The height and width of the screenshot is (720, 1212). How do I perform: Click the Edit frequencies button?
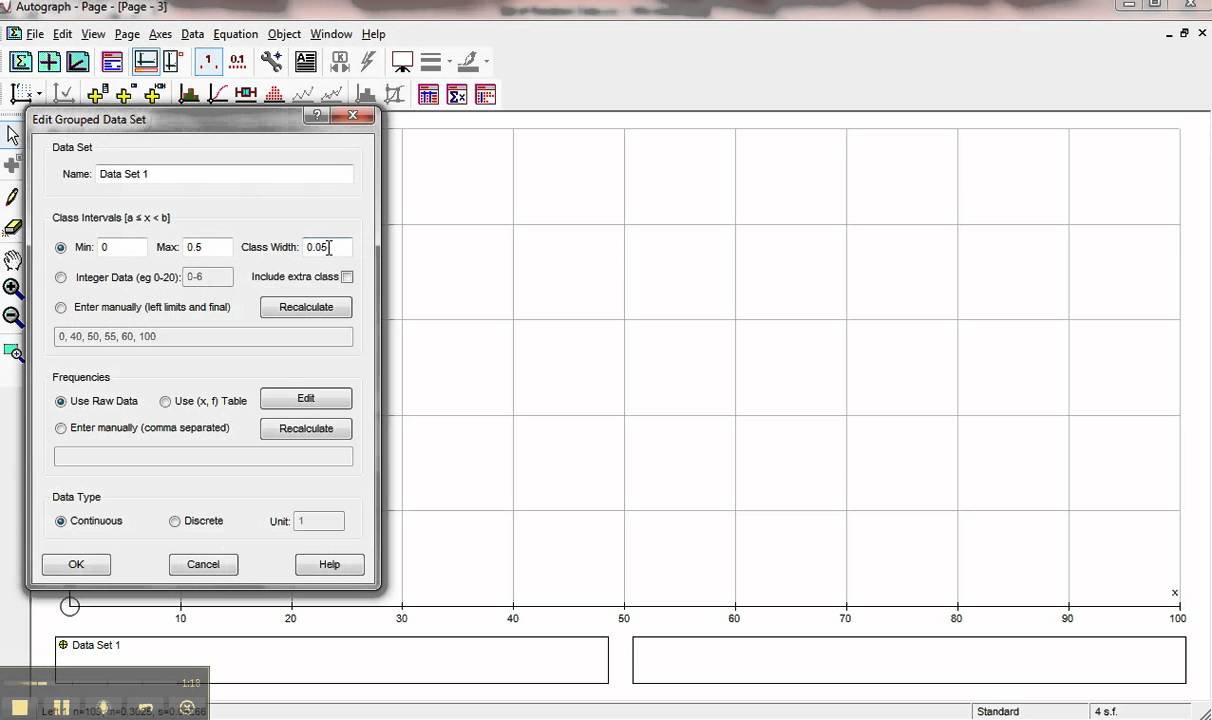click(306, 398)
